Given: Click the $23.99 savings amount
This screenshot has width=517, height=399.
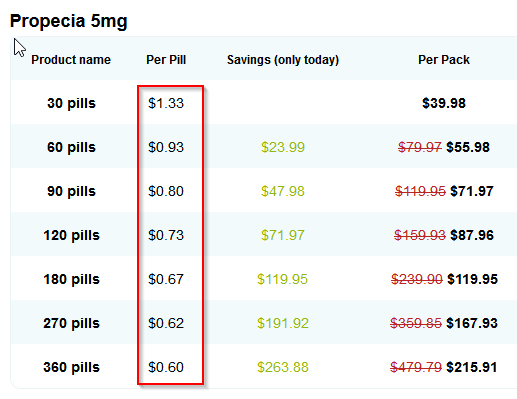Looking at the screenshot, I should 283,147.
